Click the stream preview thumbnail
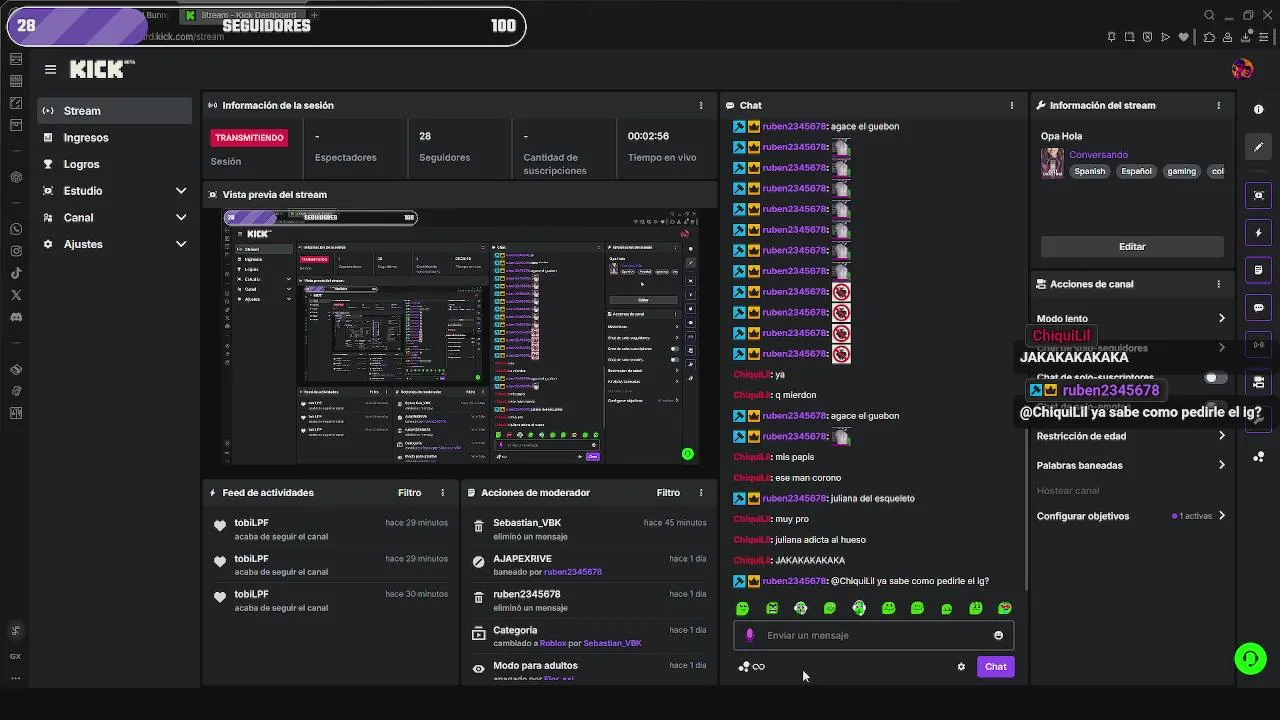 pyautogui.click(x=460, y=337)
